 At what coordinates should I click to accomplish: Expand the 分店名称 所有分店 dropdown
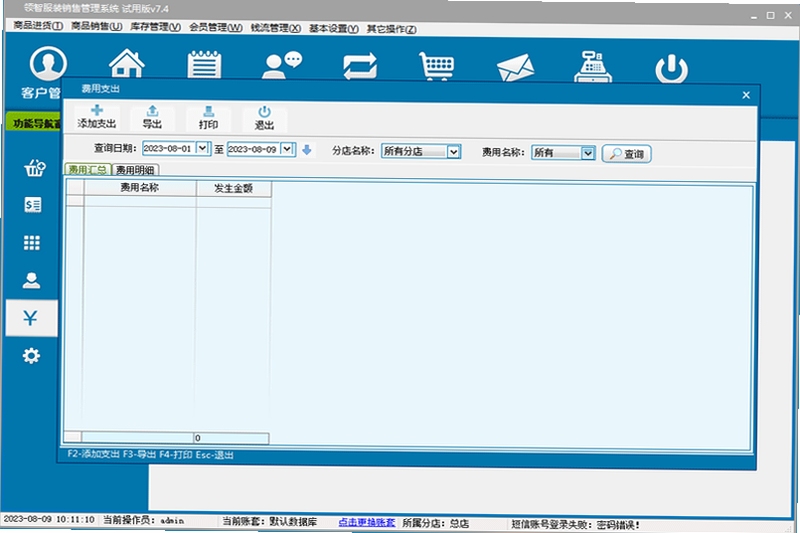tap(453, 151)
